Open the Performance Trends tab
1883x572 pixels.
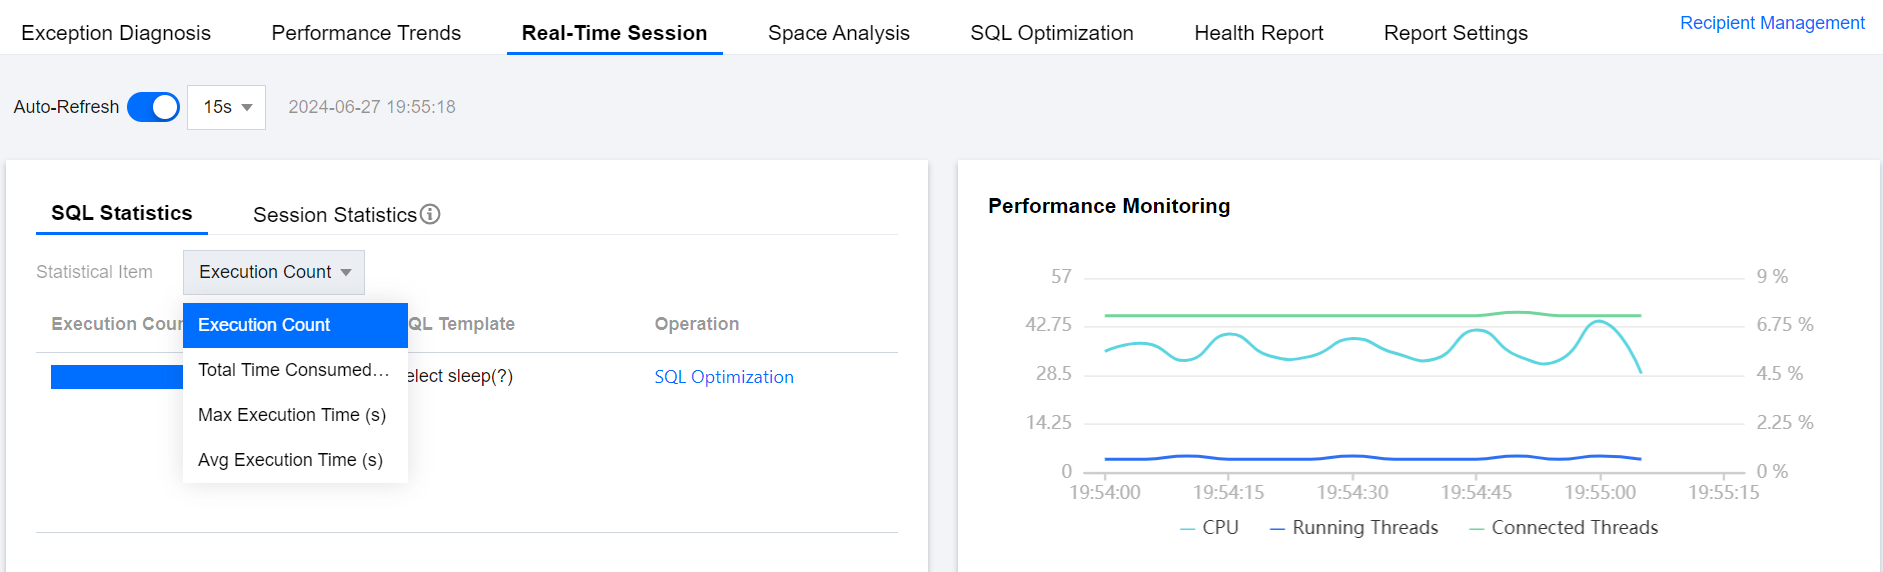[366, 33]
